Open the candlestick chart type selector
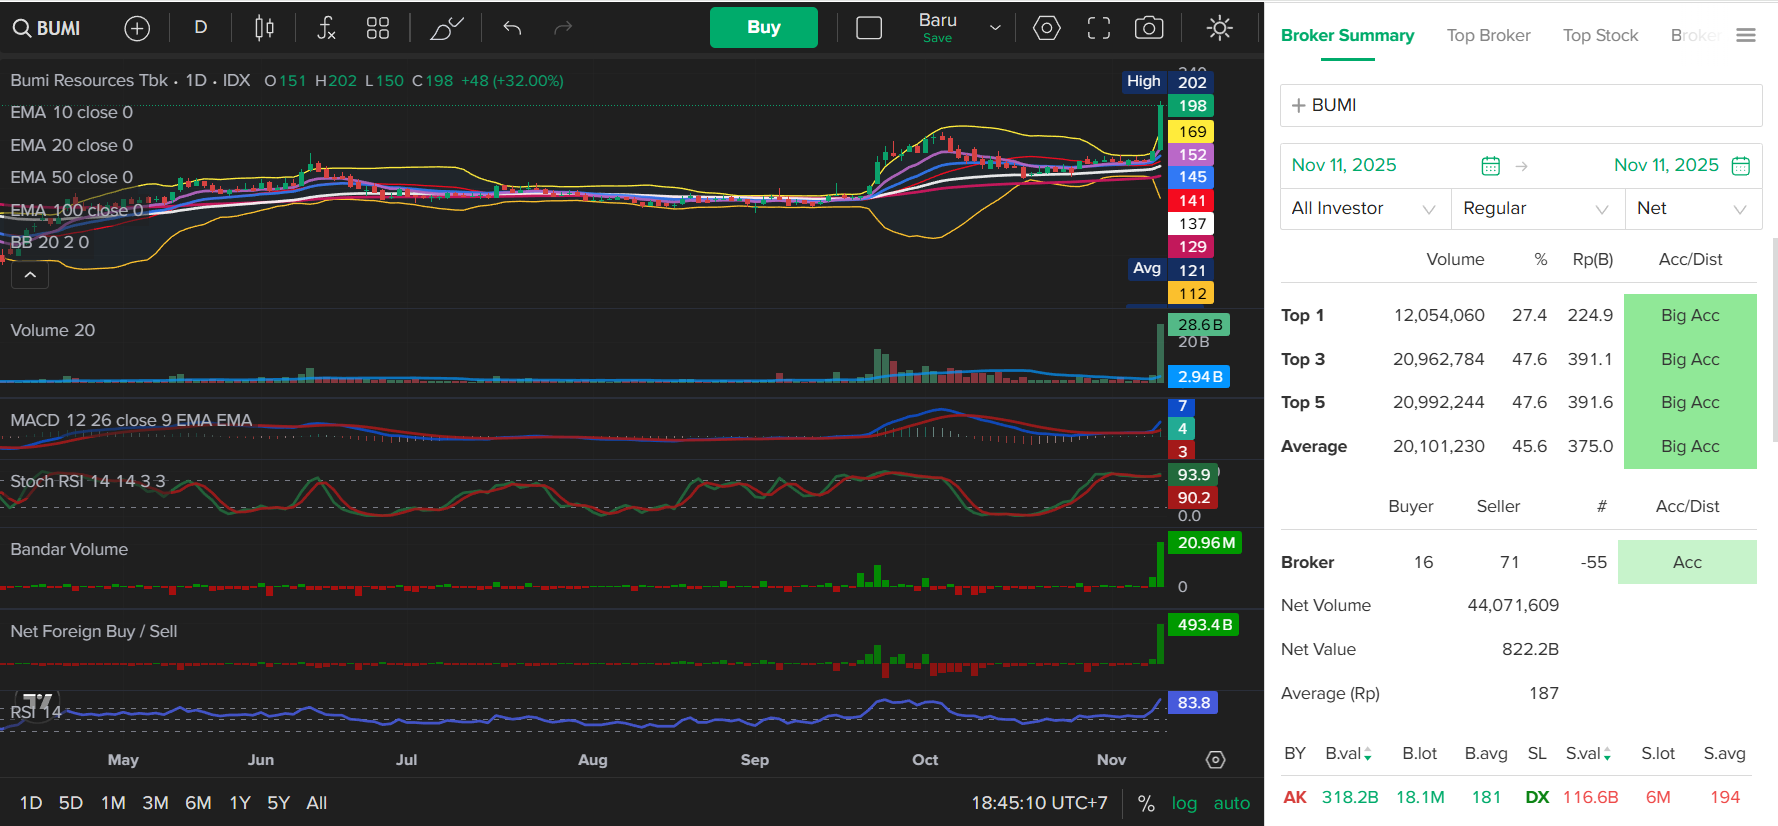Image resolution: width=1778 pixels, height=826 pixels. 264,28
